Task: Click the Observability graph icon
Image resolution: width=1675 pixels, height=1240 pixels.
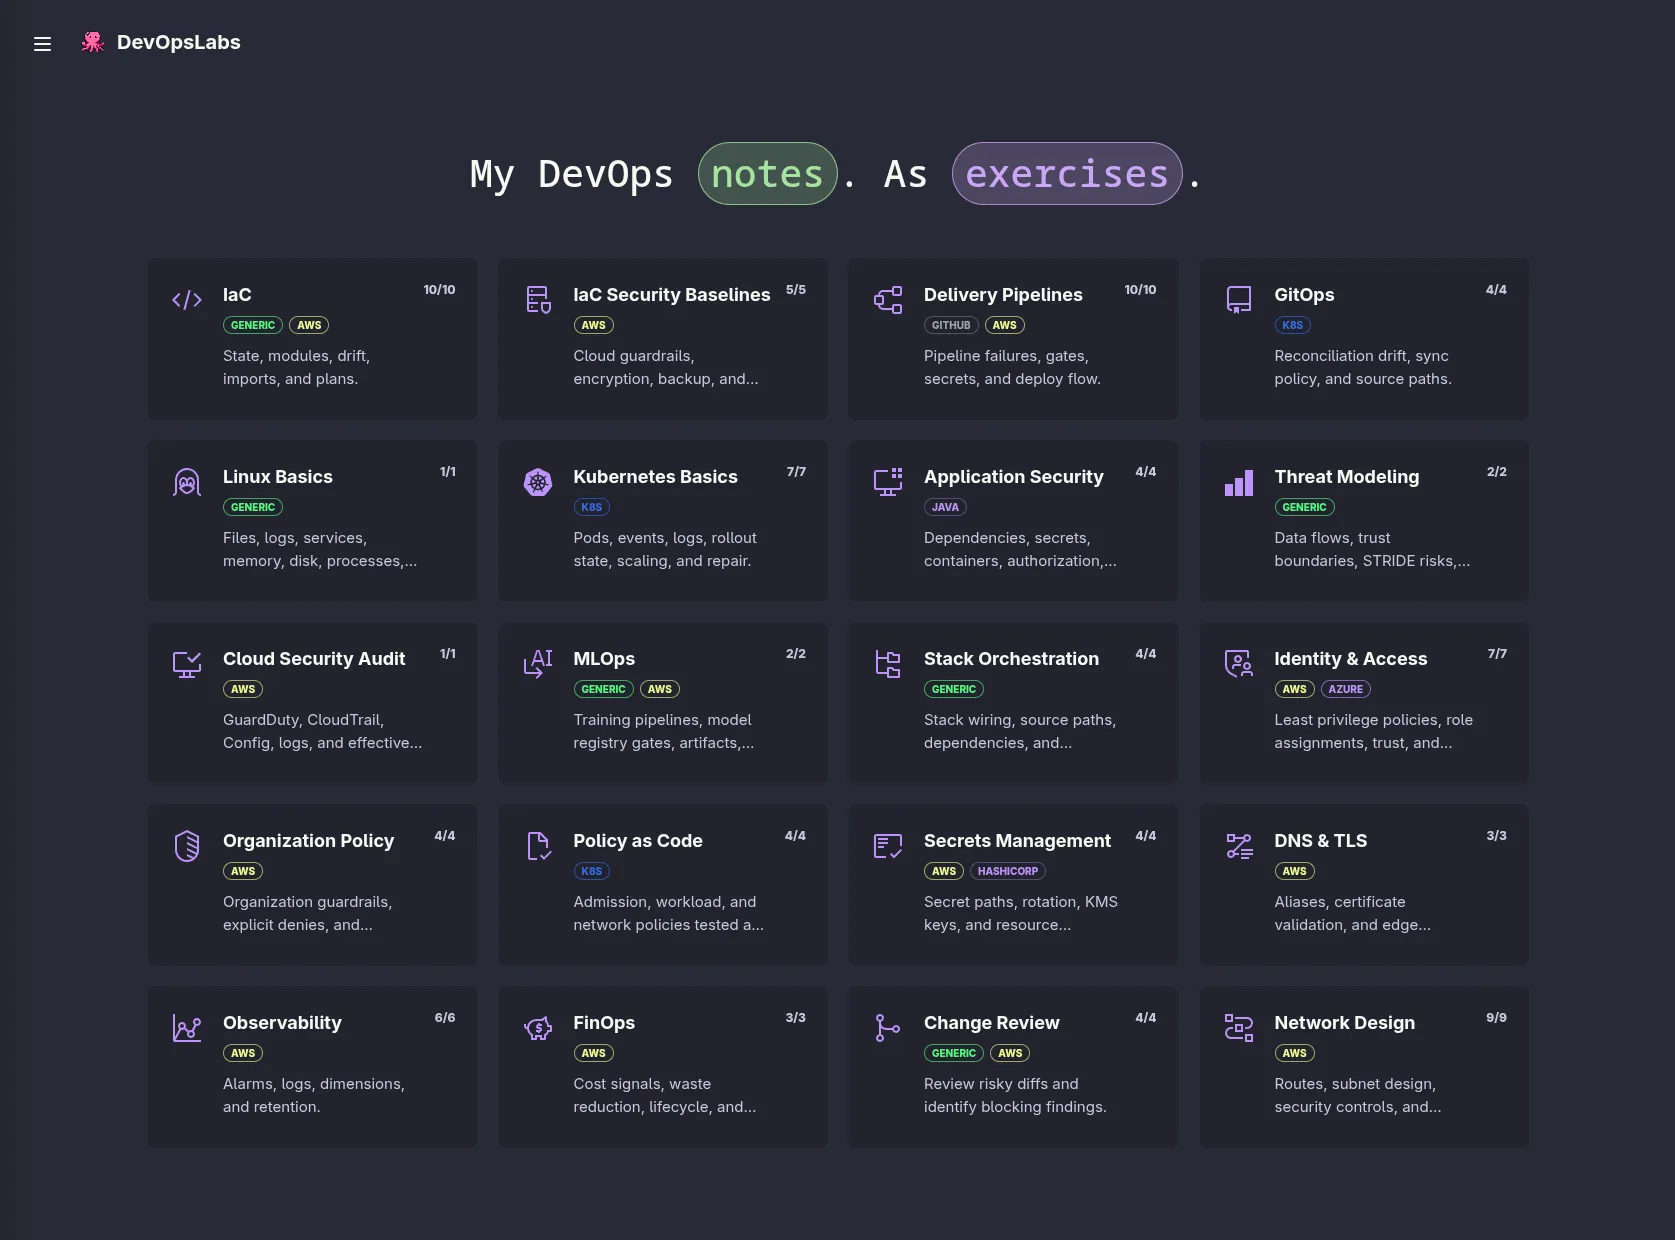Action: click(x=187, y=1028)
